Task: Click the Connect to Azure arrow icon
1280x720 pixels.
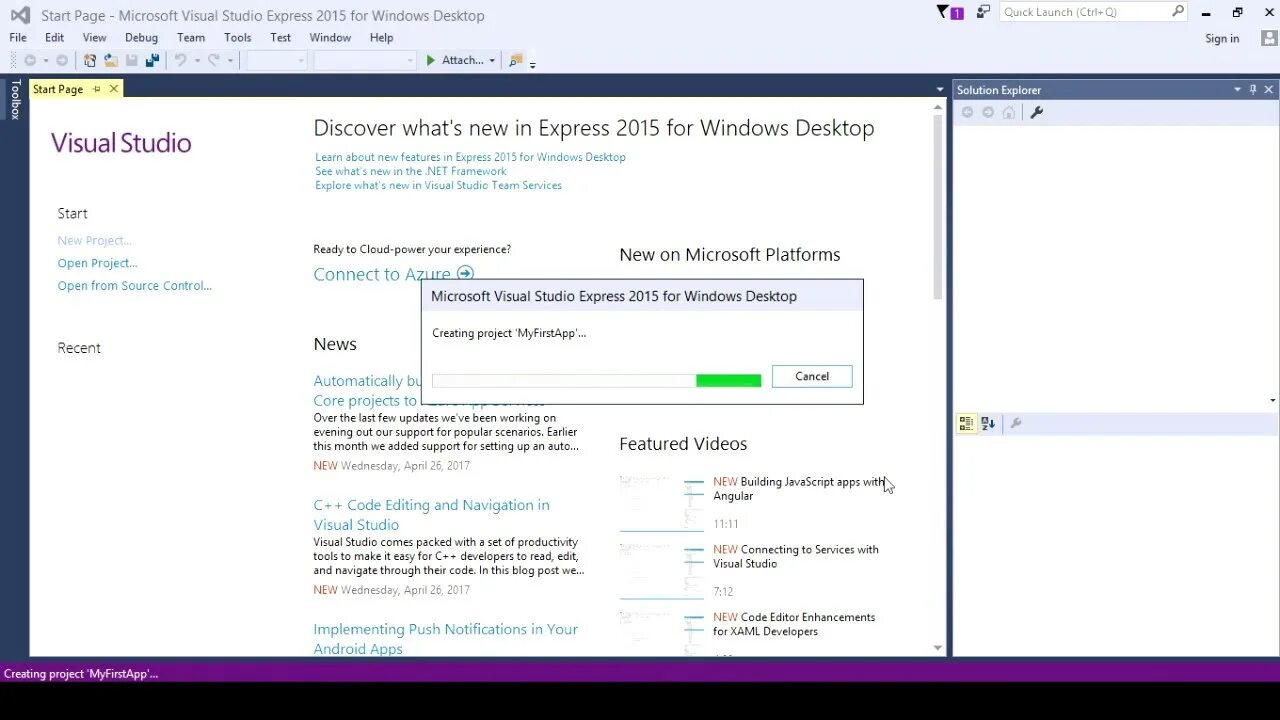Action: tap(465, 274)
